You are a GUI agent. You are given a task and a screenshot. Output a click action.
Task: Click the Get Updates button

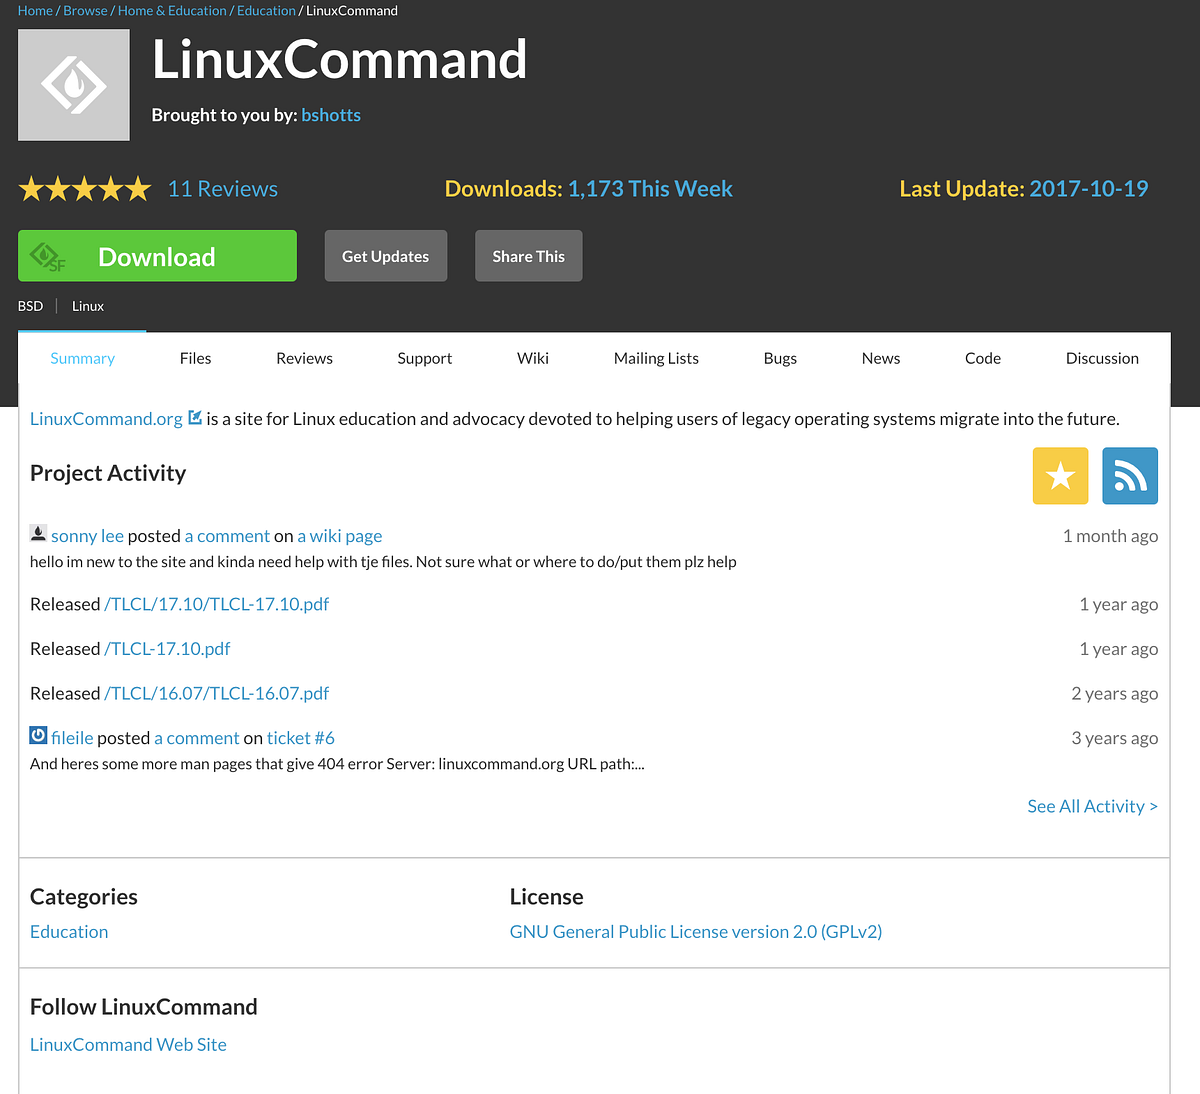[x=385, y=256]
